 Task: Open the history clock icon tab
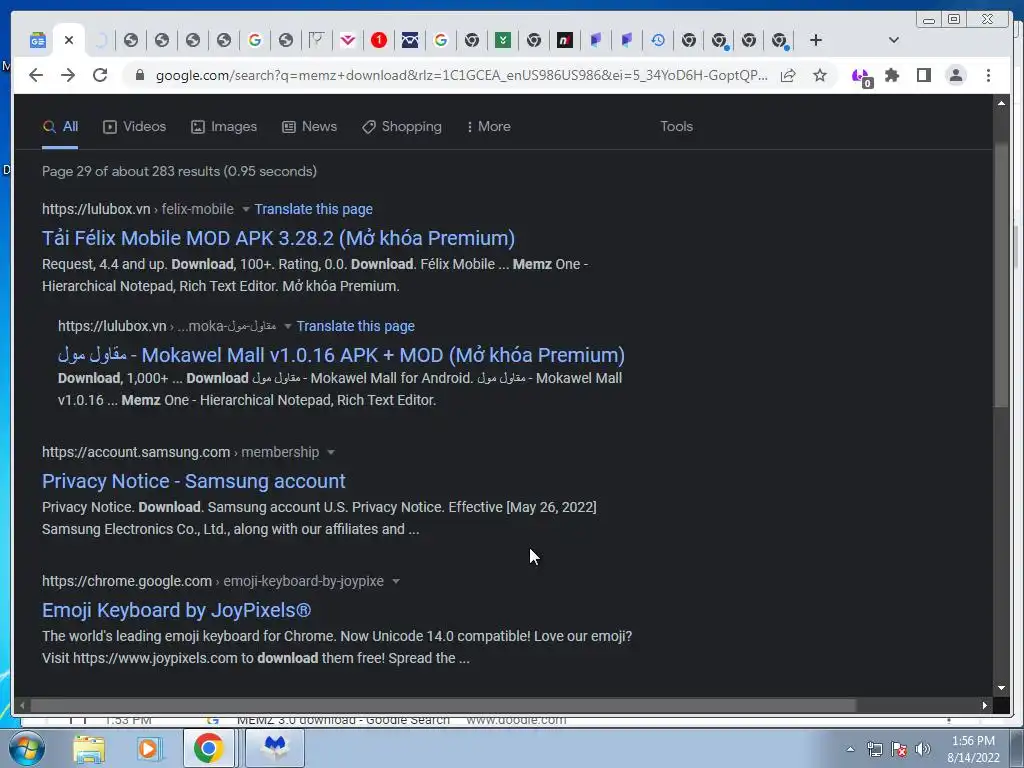point(658,40)
